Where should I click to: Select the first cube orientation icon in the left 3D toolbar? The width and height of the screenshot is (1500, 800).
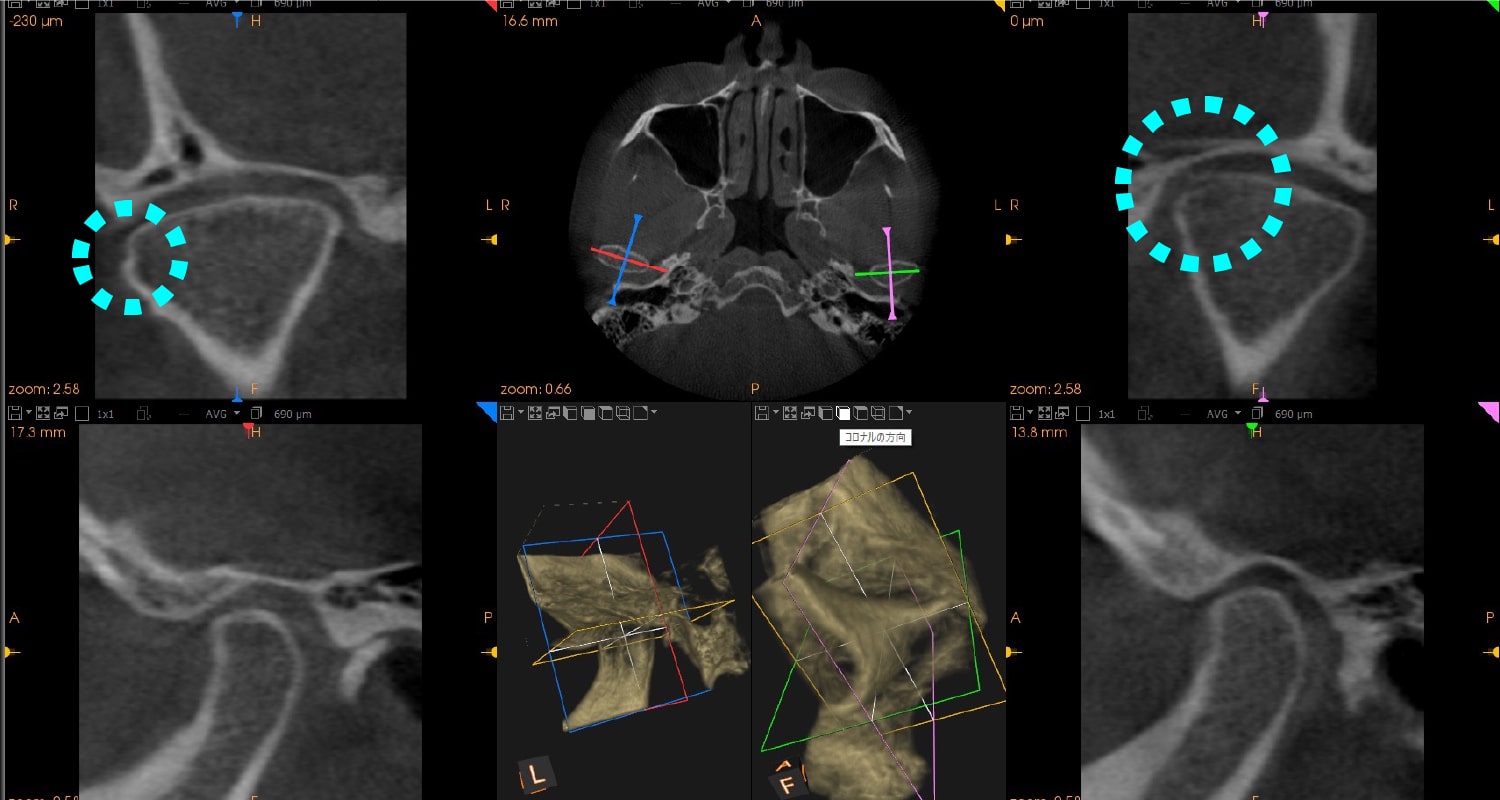[x=570, y=413]
